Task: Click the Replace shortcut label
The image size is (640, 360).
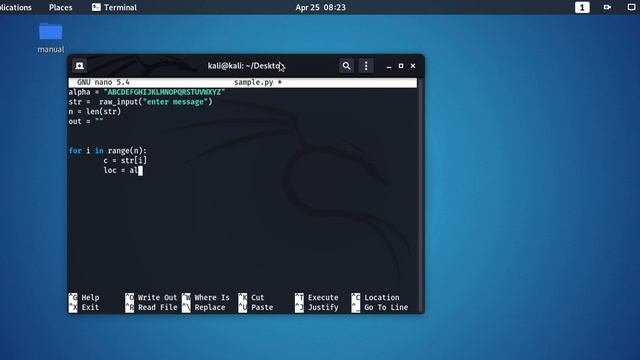Action: [210, 307]
